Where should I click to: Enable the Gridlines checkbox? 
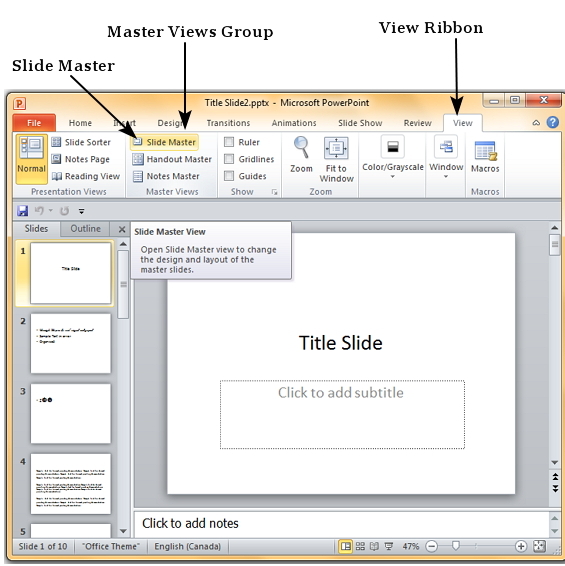pyautogui.click(x=229, y=159)
